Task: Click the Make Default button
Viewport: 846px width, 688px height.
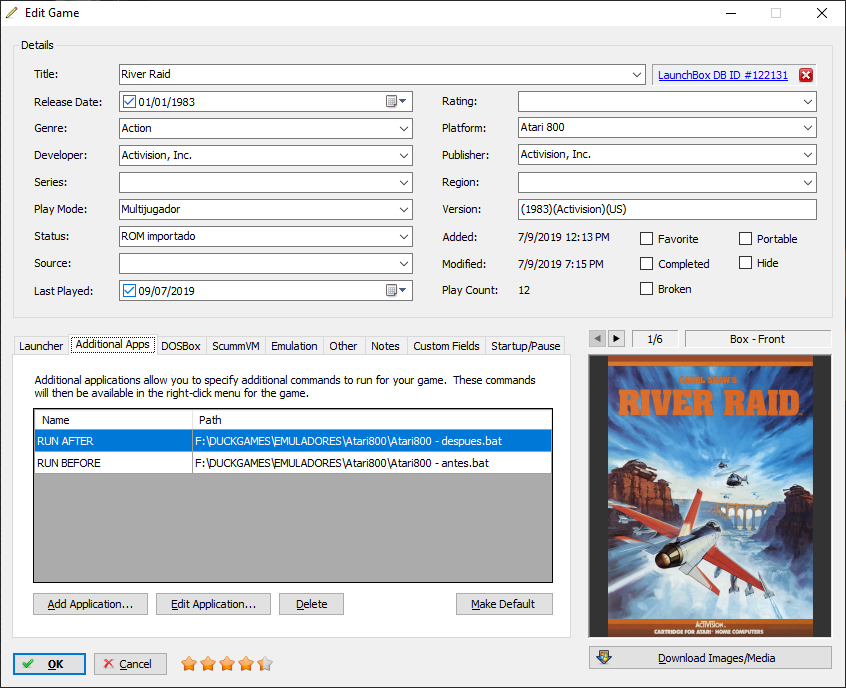Action: (504, 604)
